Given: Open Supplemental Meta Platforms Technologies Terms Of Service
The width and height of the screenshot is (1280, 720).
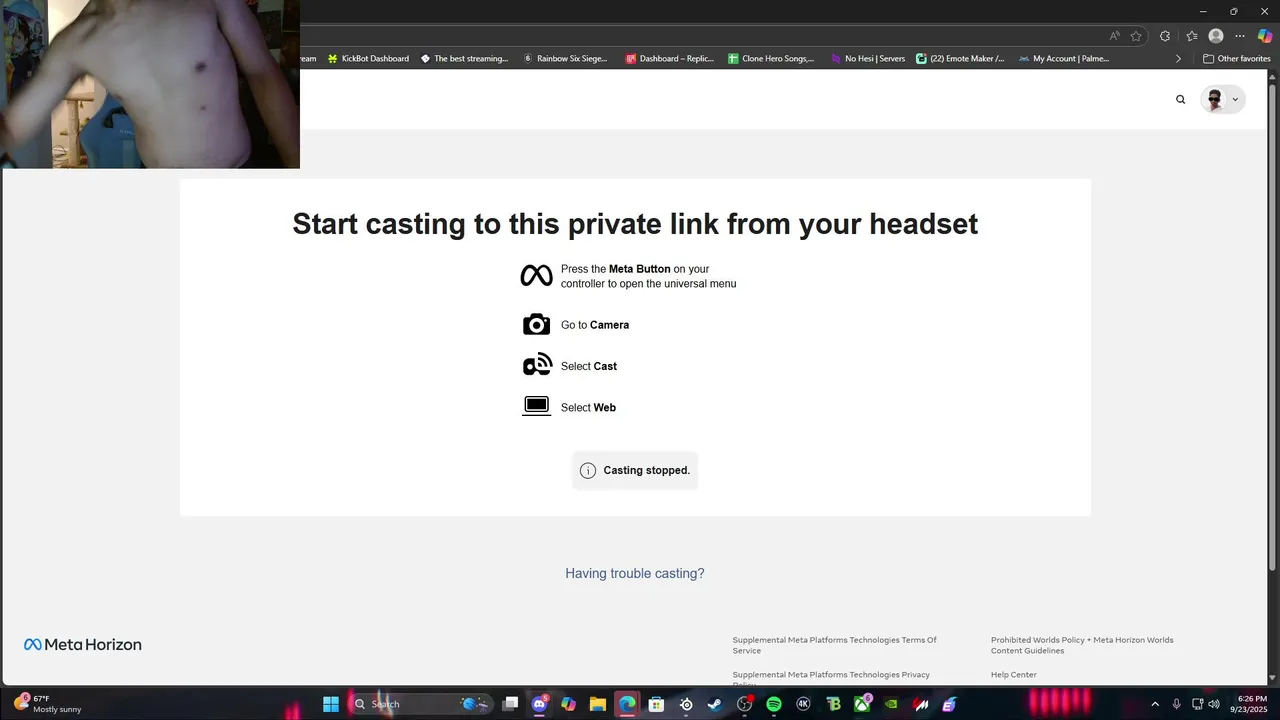Looking at the screenshot, I should 834,645.
